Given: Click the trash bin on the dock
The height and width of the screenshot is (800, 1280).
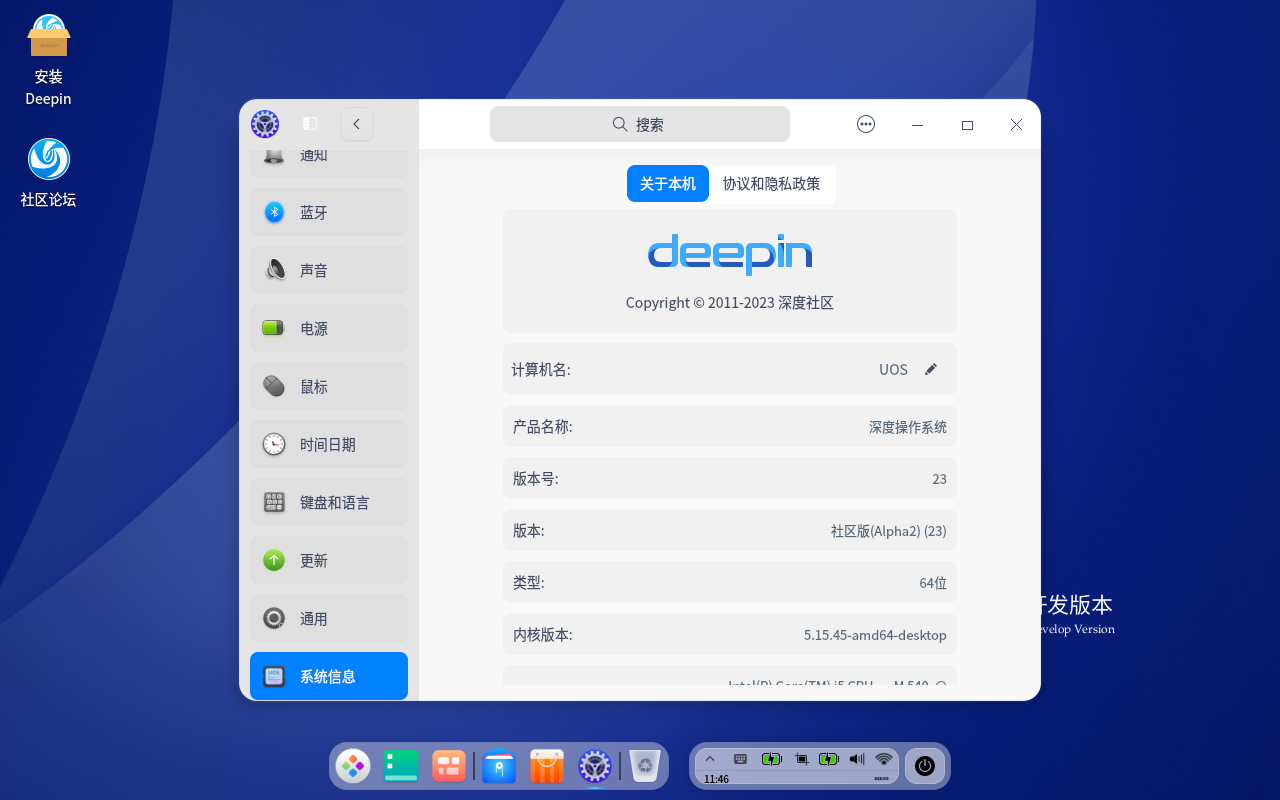Looking at the screenshot, I should 643,766.
